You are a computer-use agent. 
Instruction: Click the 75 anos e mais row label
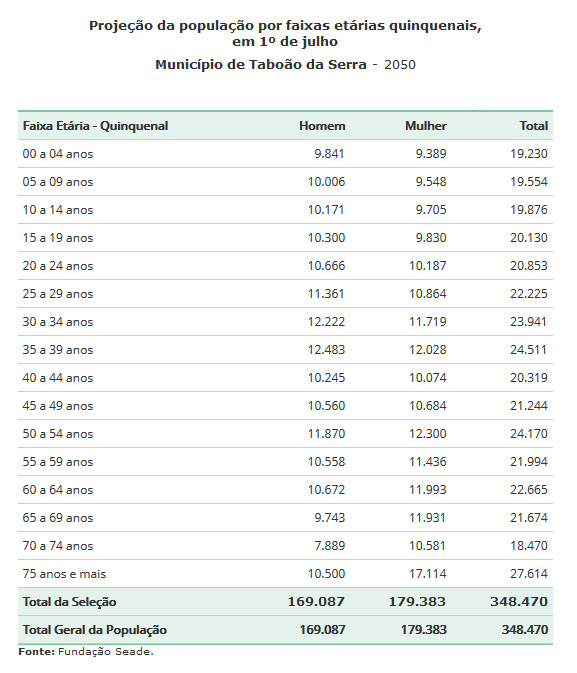64,574
